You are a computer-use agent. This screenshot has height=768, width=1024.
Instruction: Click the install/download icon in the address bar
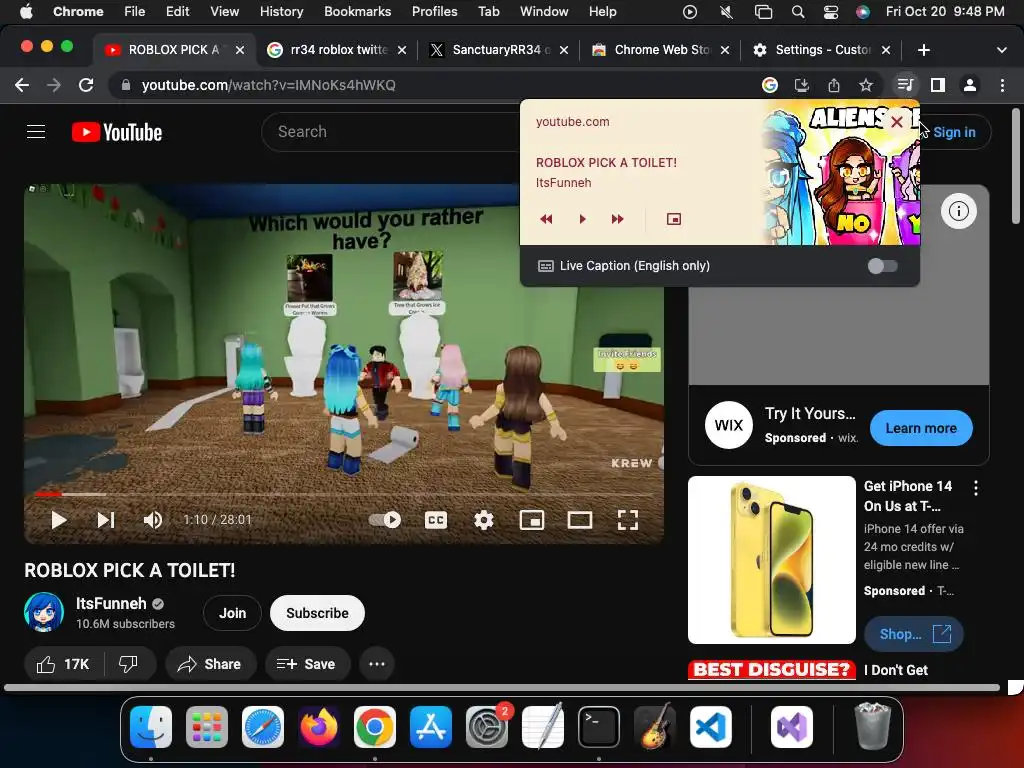pos(801,85)
